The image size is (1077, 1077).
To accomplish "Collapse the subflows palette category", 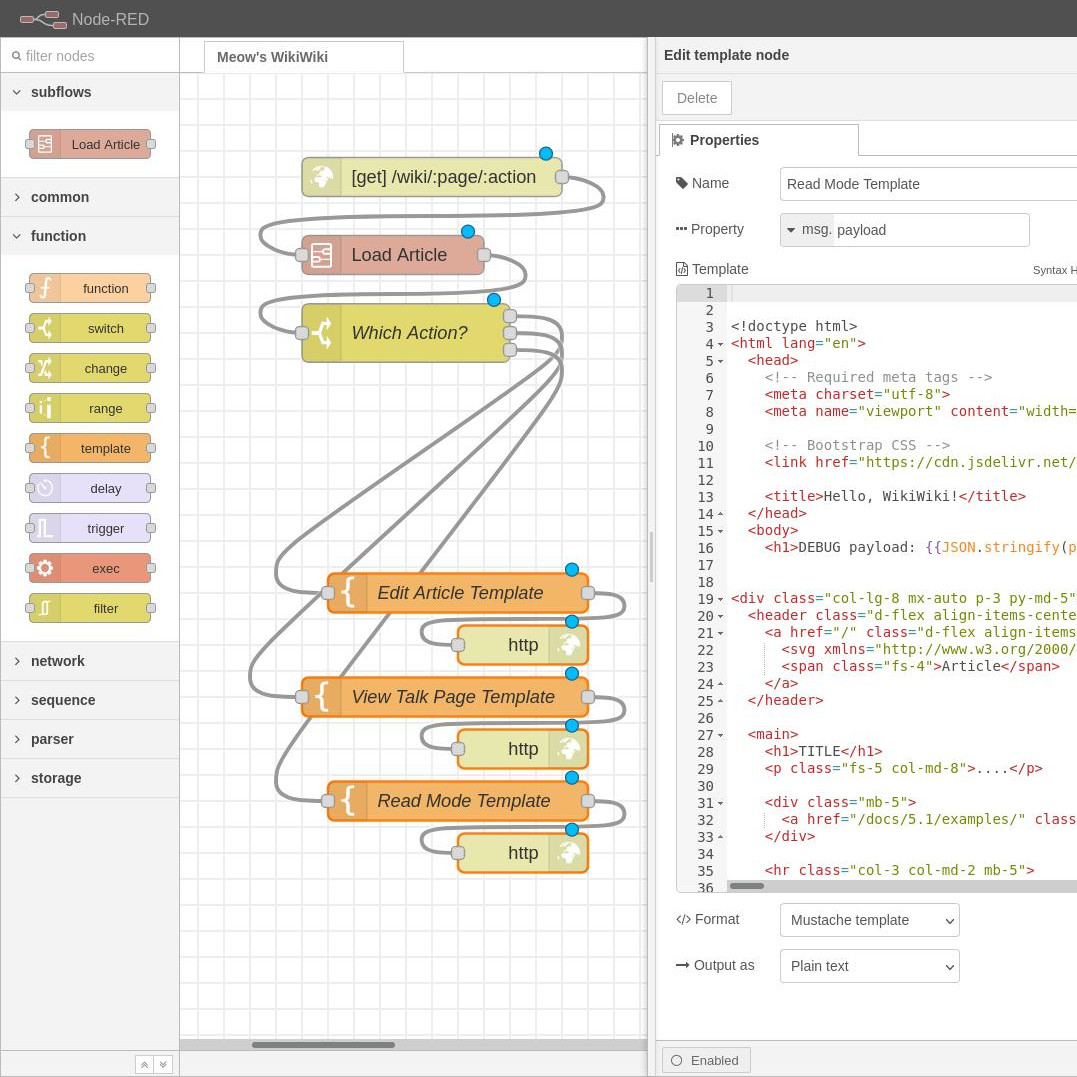I will pos(90,92).
